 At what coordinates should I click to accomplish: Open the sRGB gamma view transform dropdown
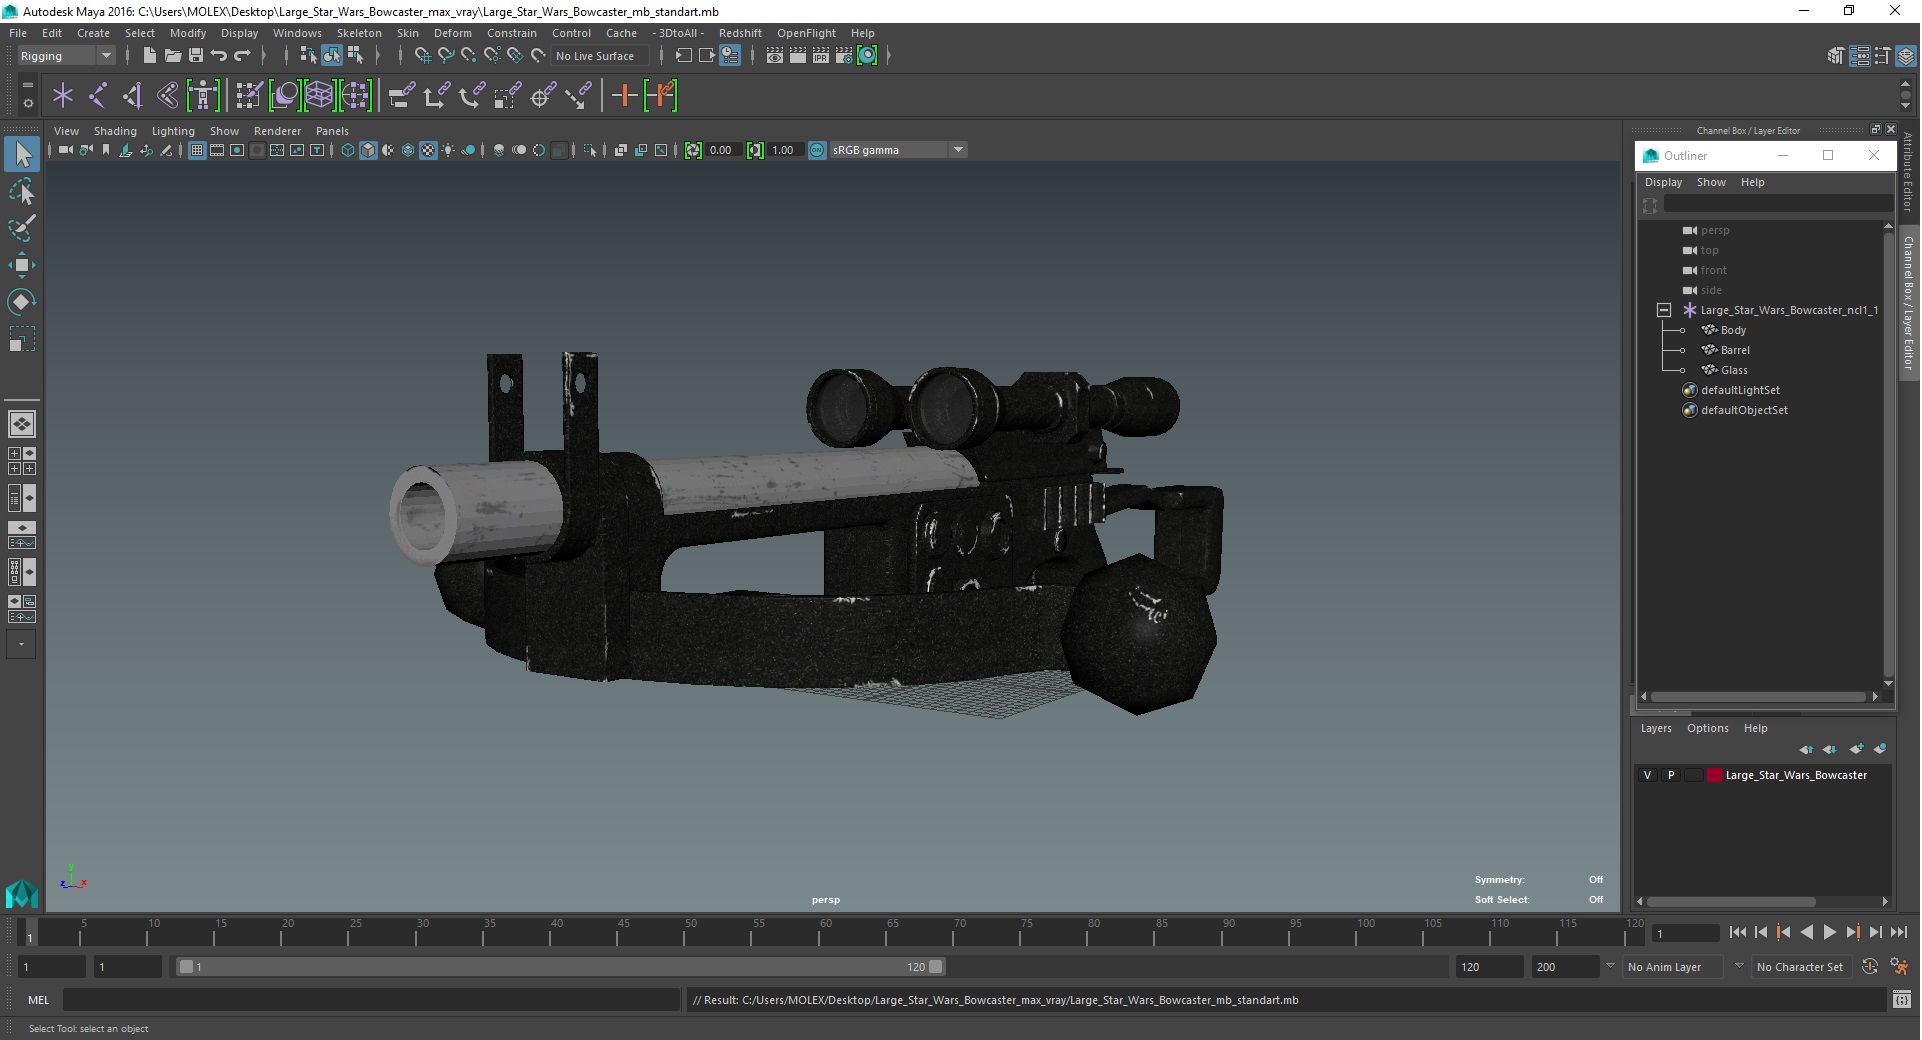[898, 150]
